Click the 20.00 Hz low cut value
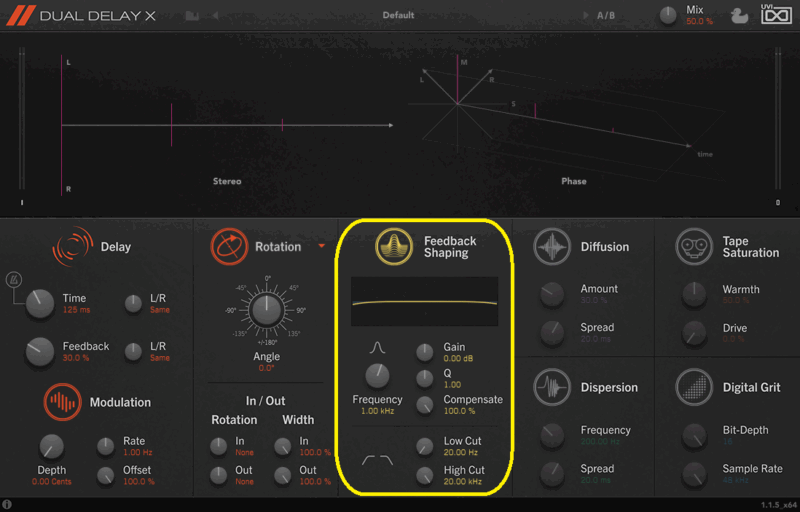 pos(461,452)
